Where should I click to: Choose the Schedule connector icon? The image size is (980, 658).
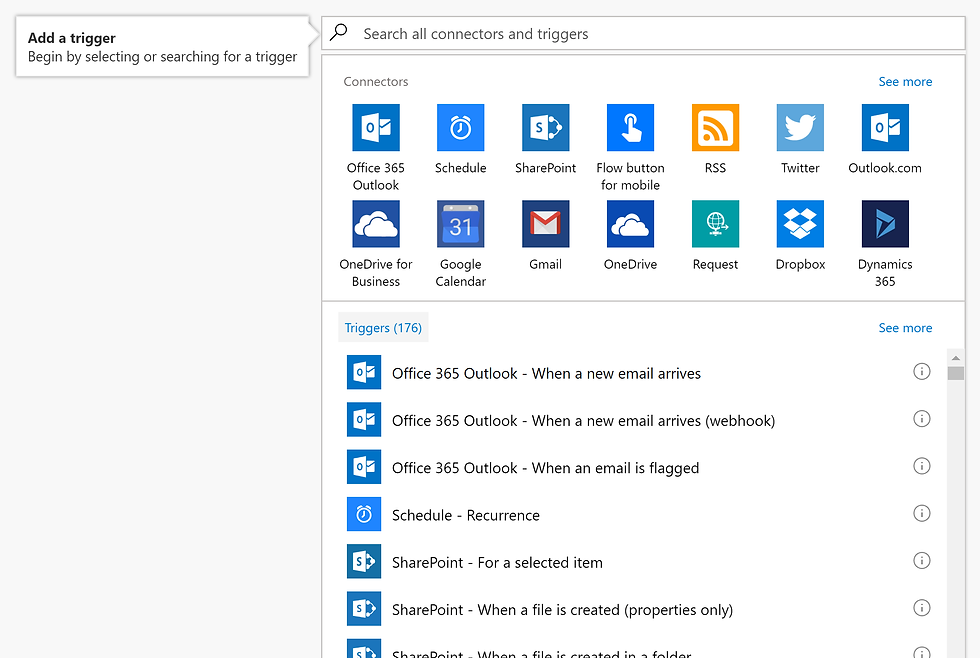pyautogui.click(x=461, y=127)
